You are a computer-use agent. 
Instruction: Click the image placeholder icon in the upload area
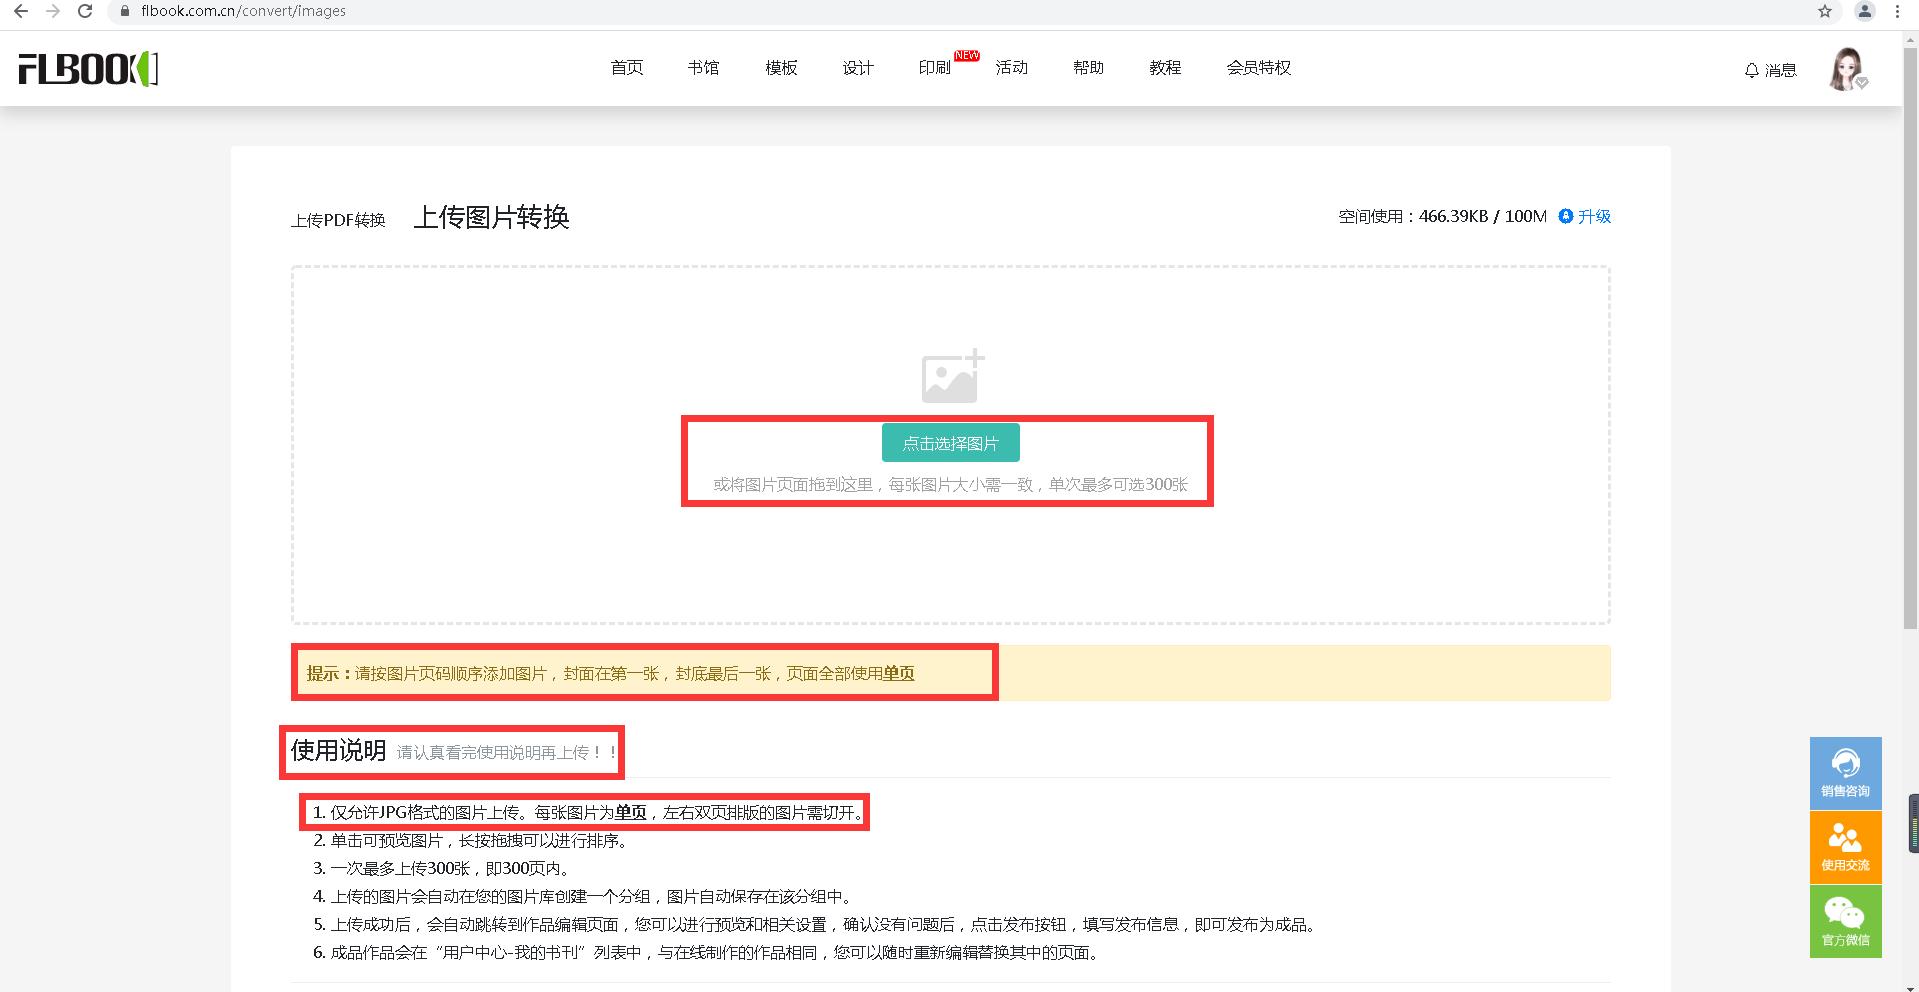click(950, 377)
